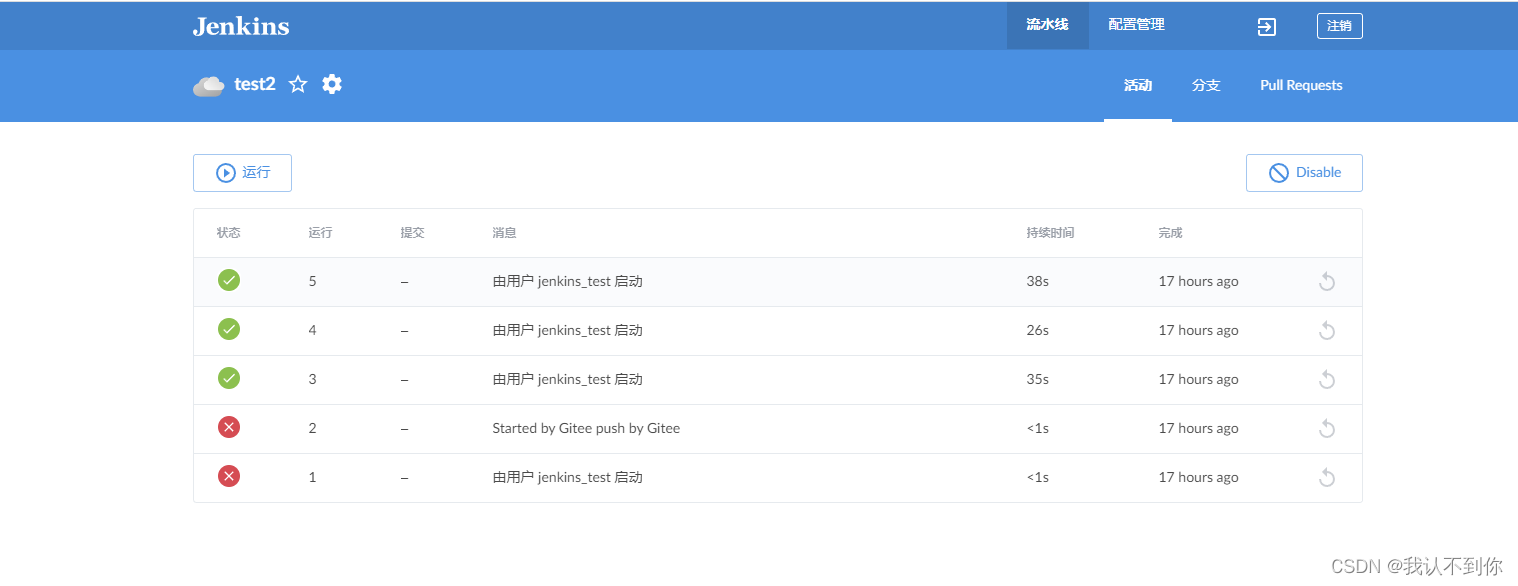Rerun failed build 1 replay icon
The width and height of the screenshot is (1518, 586).
click(x=1326, y=478)
